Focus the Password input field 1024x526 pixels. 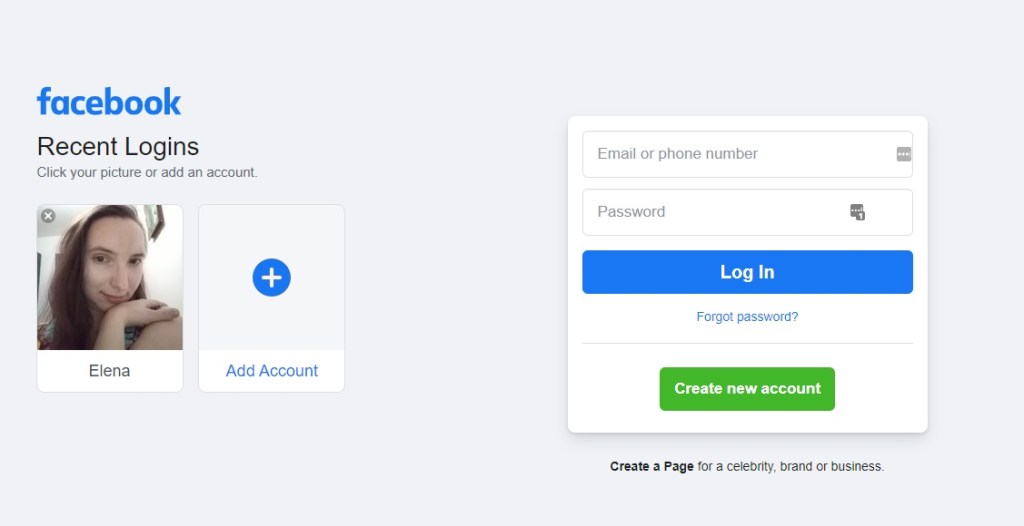(x=715, y=212)
